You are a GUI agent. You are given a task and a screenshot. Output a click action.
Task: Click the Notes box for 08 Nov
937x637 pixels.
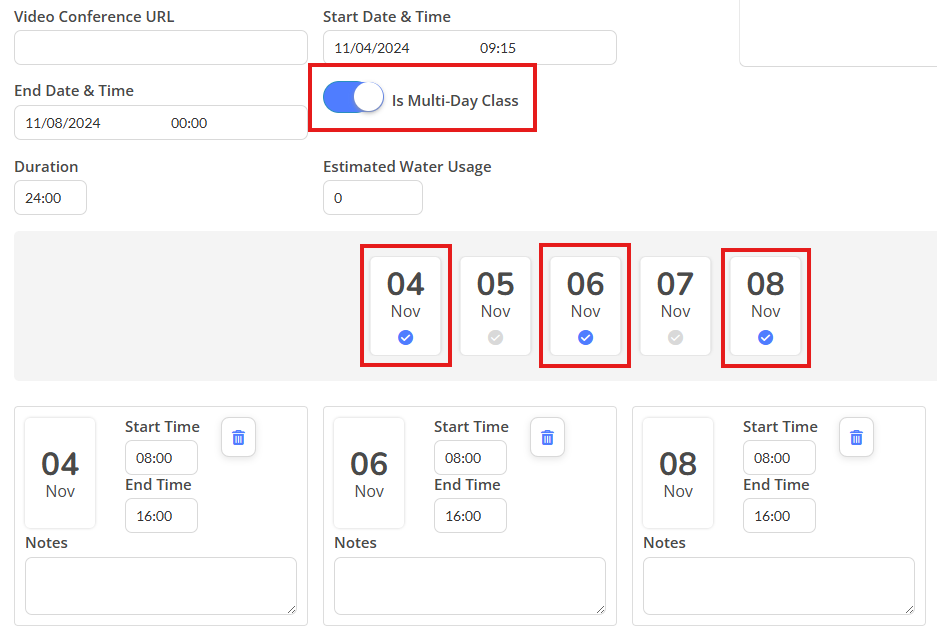click(779, 586)
